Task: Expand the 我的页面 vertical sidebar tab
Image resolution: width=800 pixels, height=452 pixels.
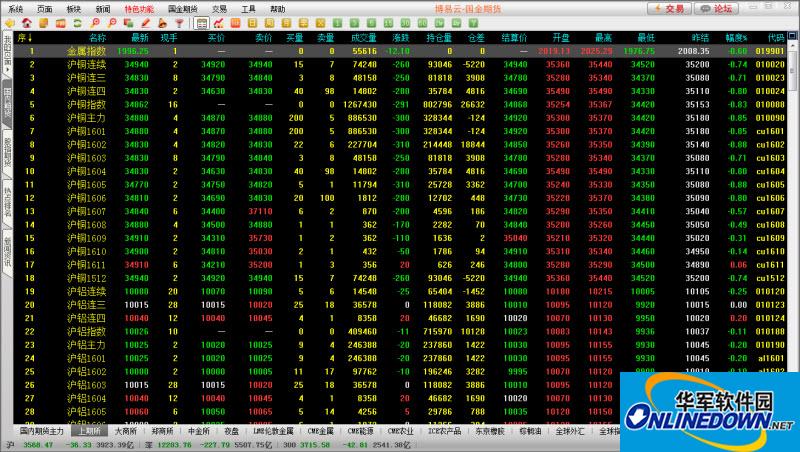Action: pos(7,54)
